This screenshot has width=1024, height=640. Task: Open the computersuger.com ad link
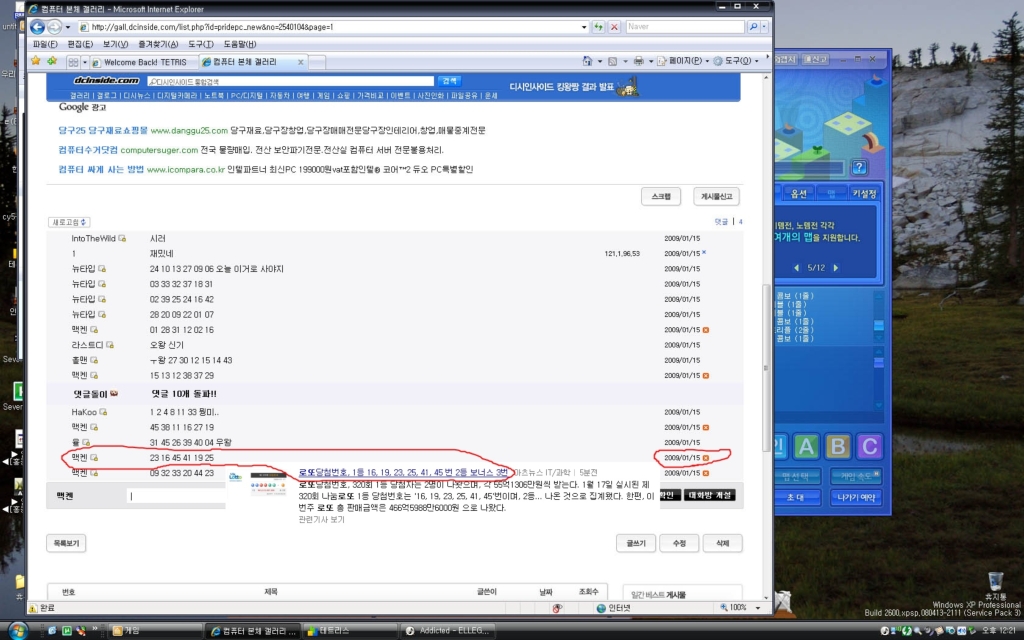tap(159, 150)
